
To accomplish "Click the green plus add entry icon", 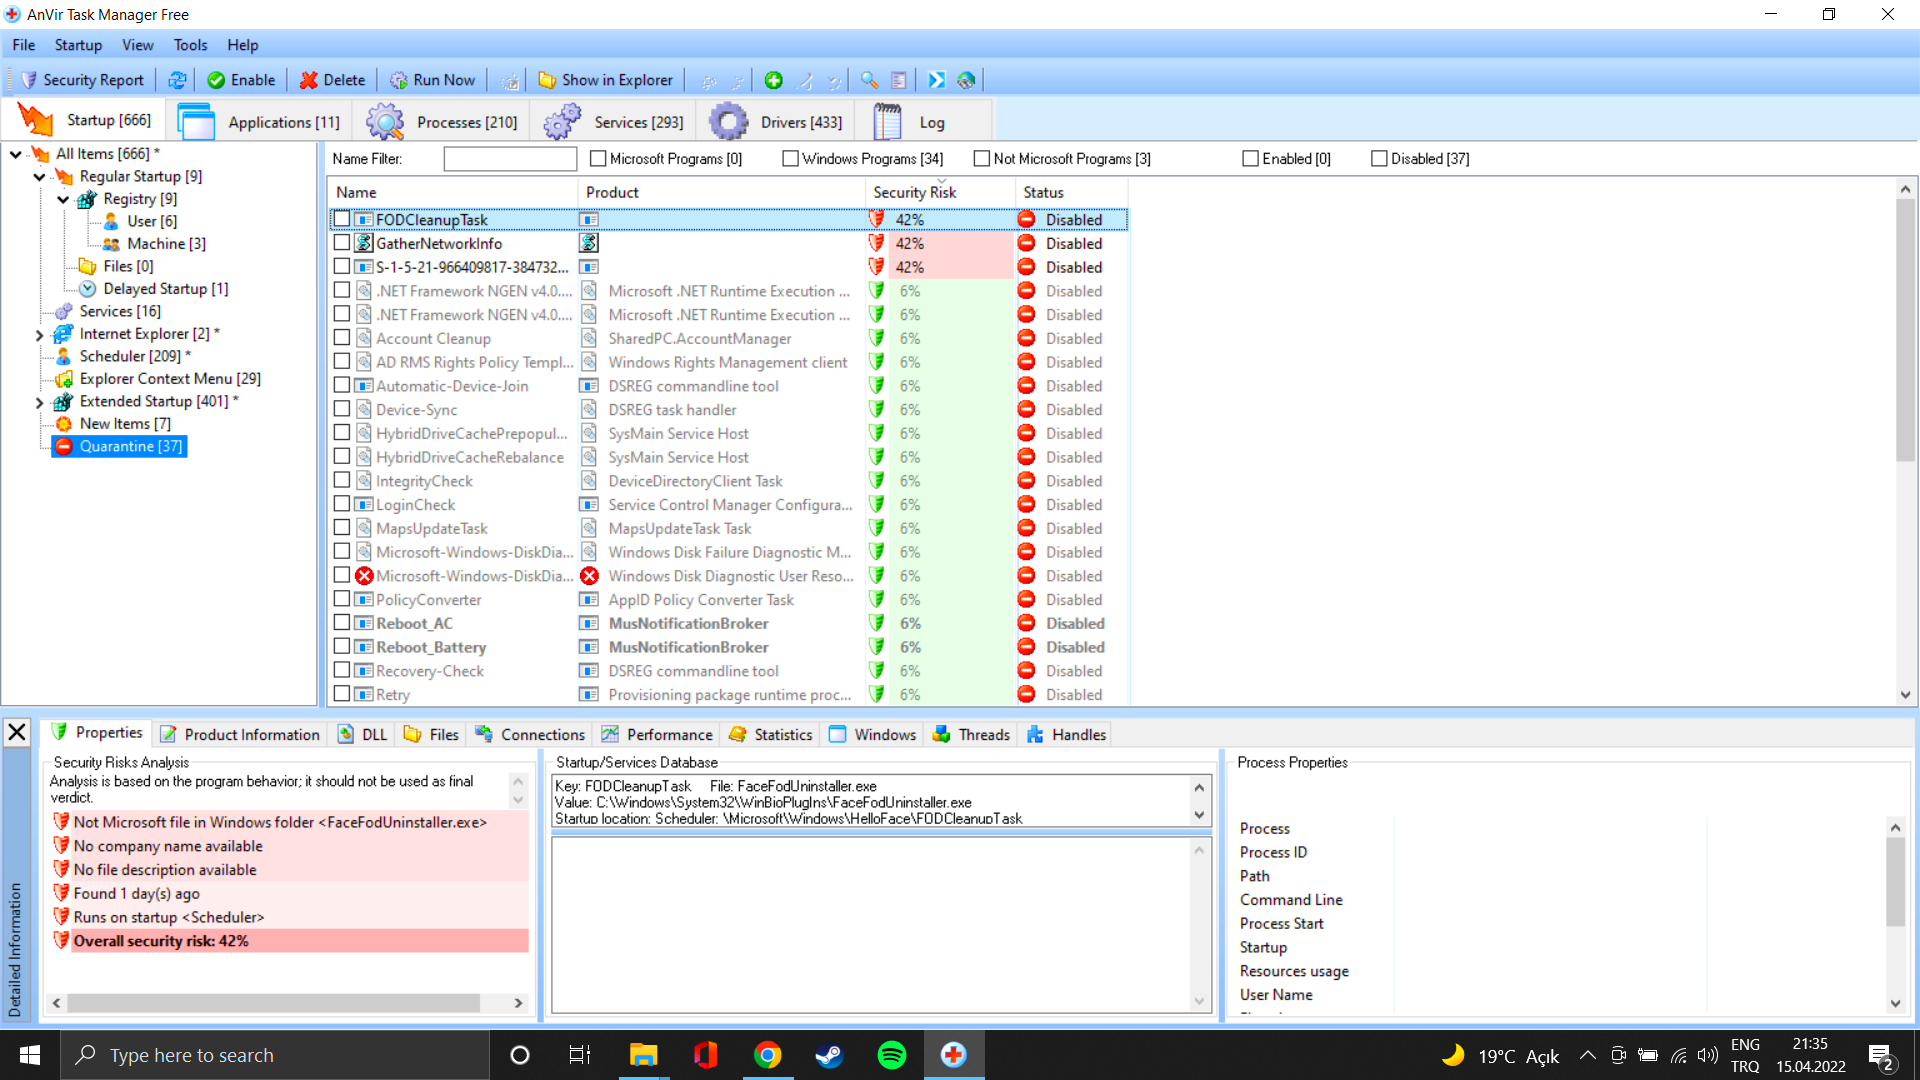I will pyautogui.click(x=773, y=80).
